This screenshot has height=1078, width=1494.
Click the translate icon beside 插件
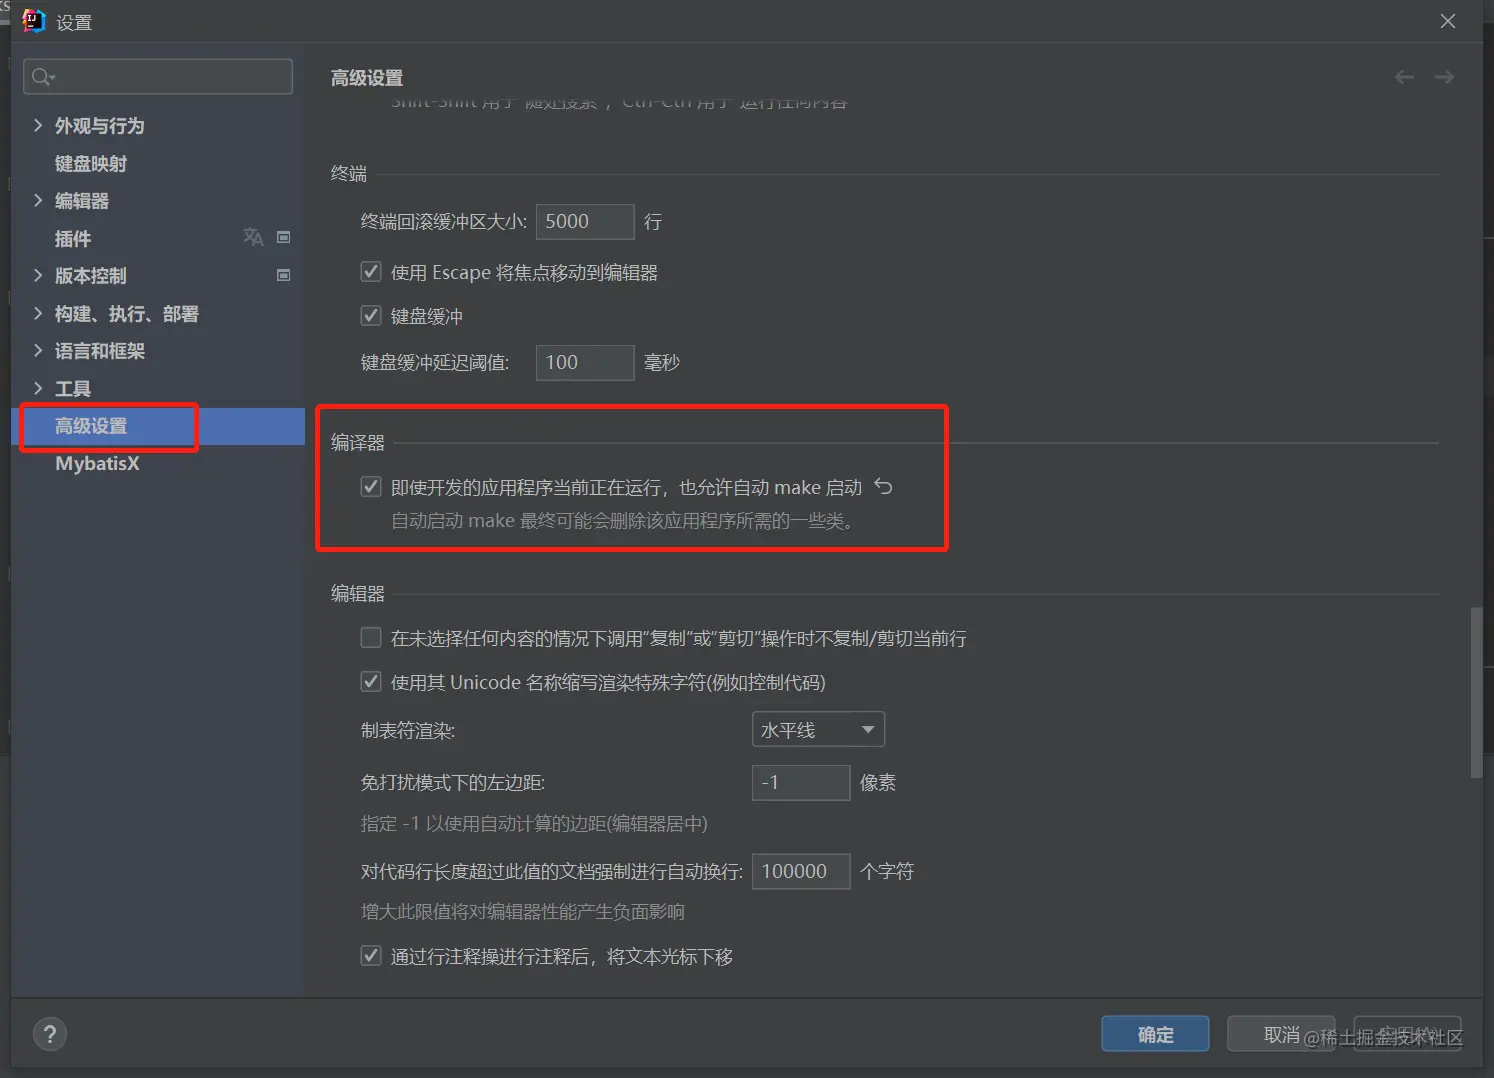point(253,237)
